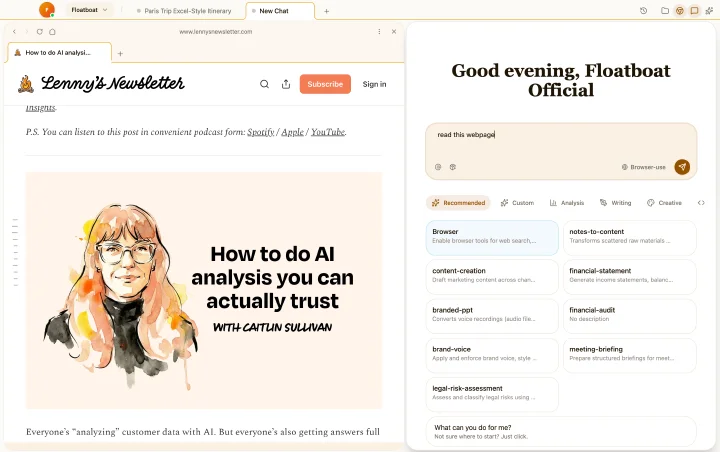Close the embedded browser panel
The width and height of the screenshot is (720, 452).
click(394, 32)
